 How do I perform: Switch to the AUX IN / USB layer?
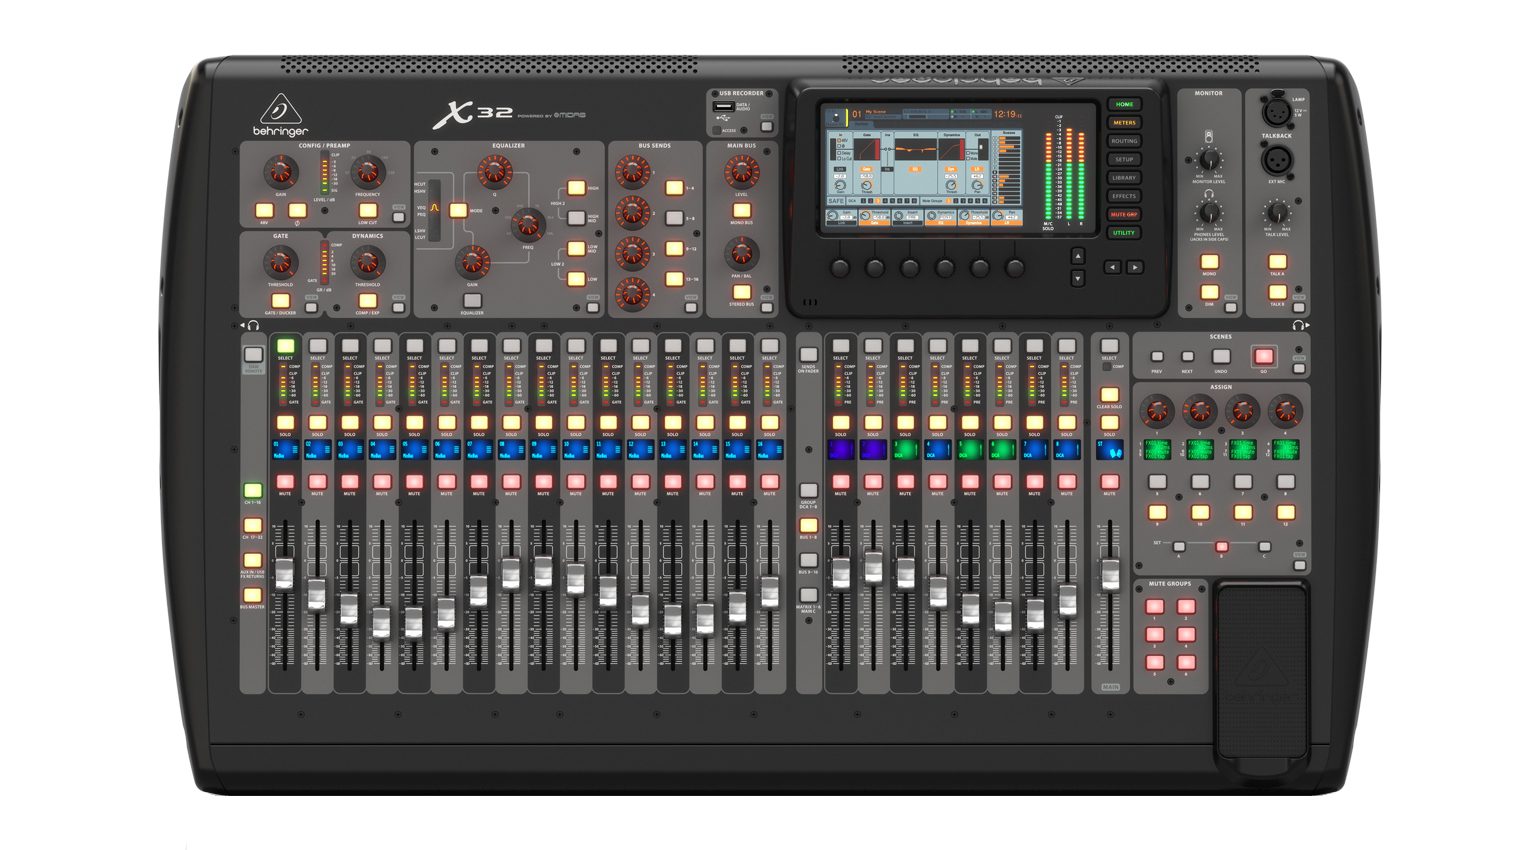pyautogui.click(x=252, y=561)
